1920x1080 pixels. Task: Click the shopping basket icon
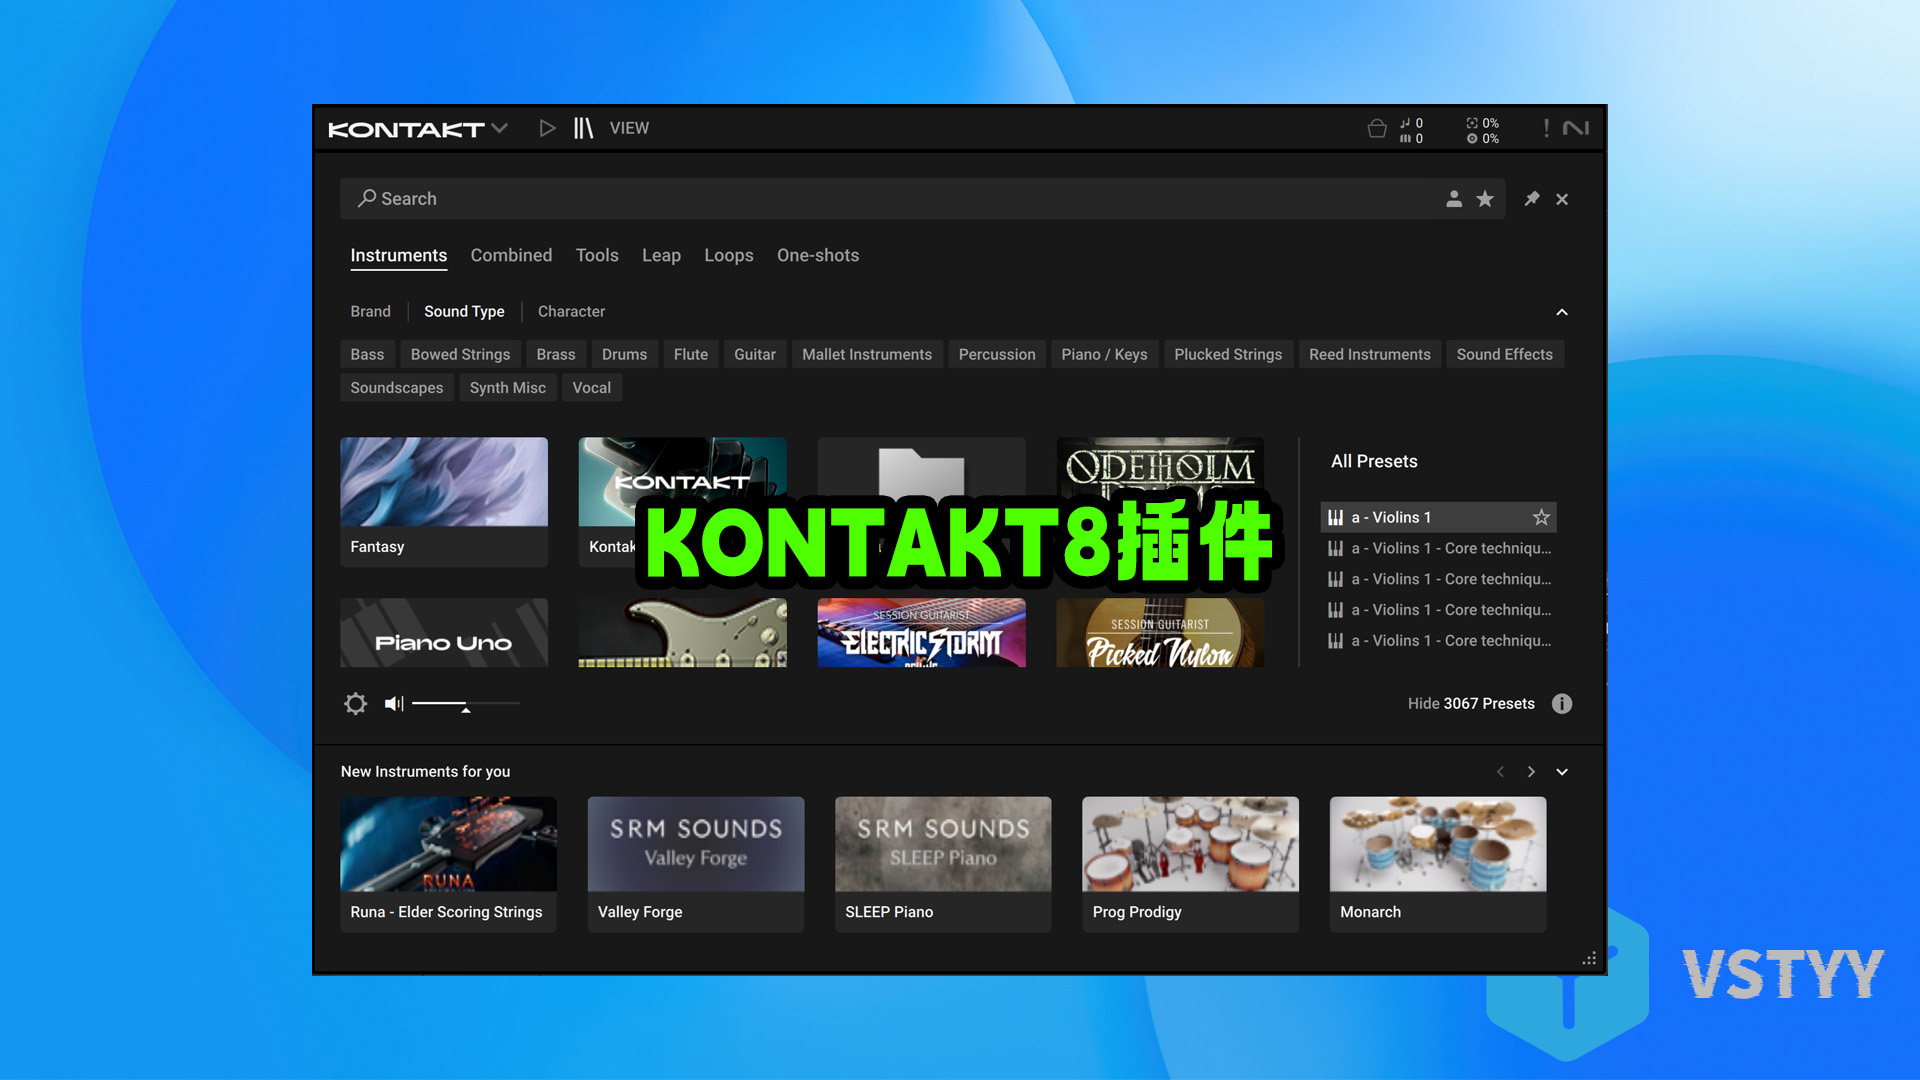click(x=1377, y=128)
